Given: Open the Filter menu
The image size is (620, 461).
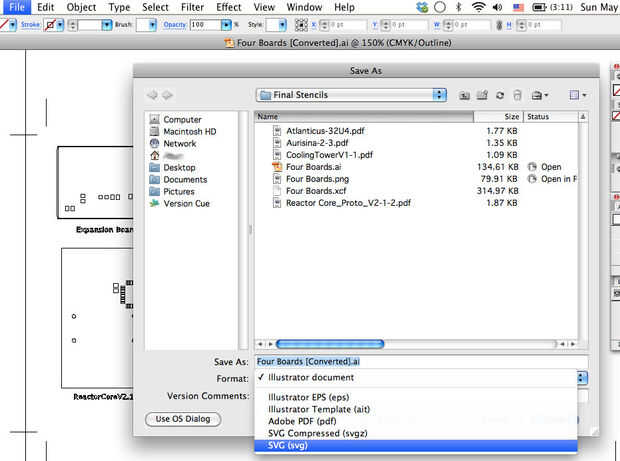Looking at the screenshot, I should [x=192, y=7].
